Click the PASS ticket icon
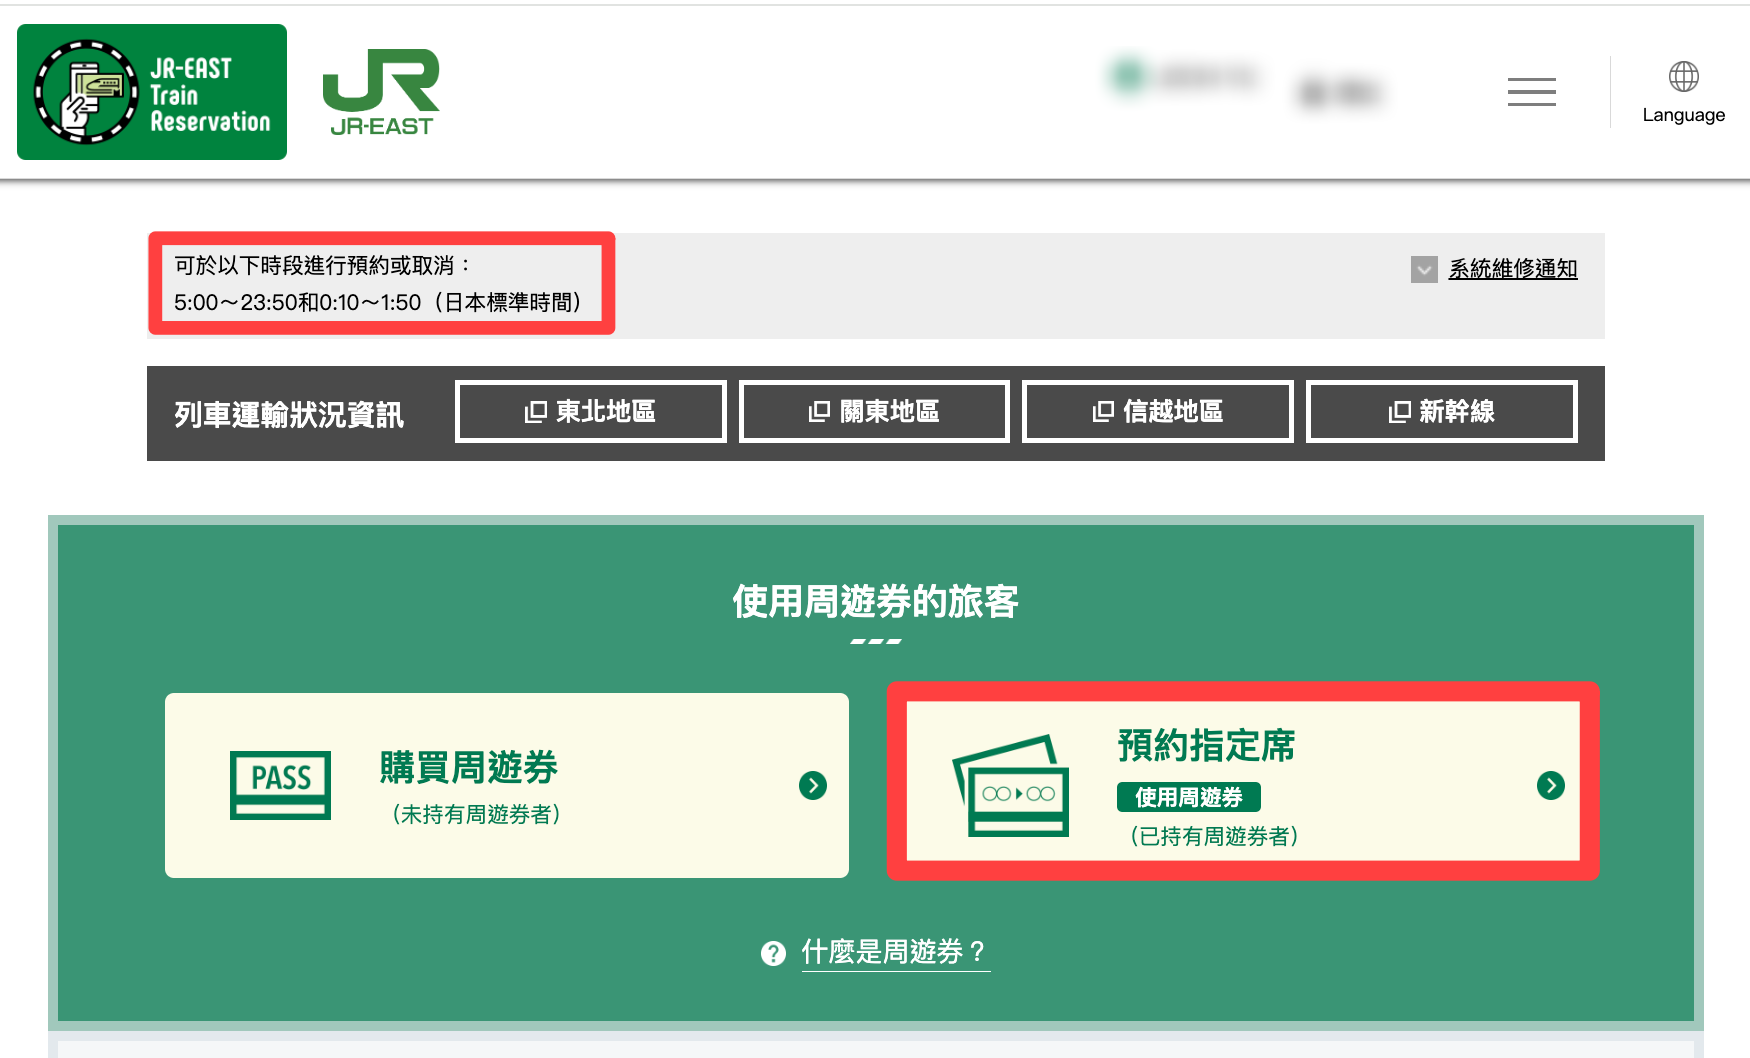Screen dimensions: 1750x1058 (x=280, y=785)
